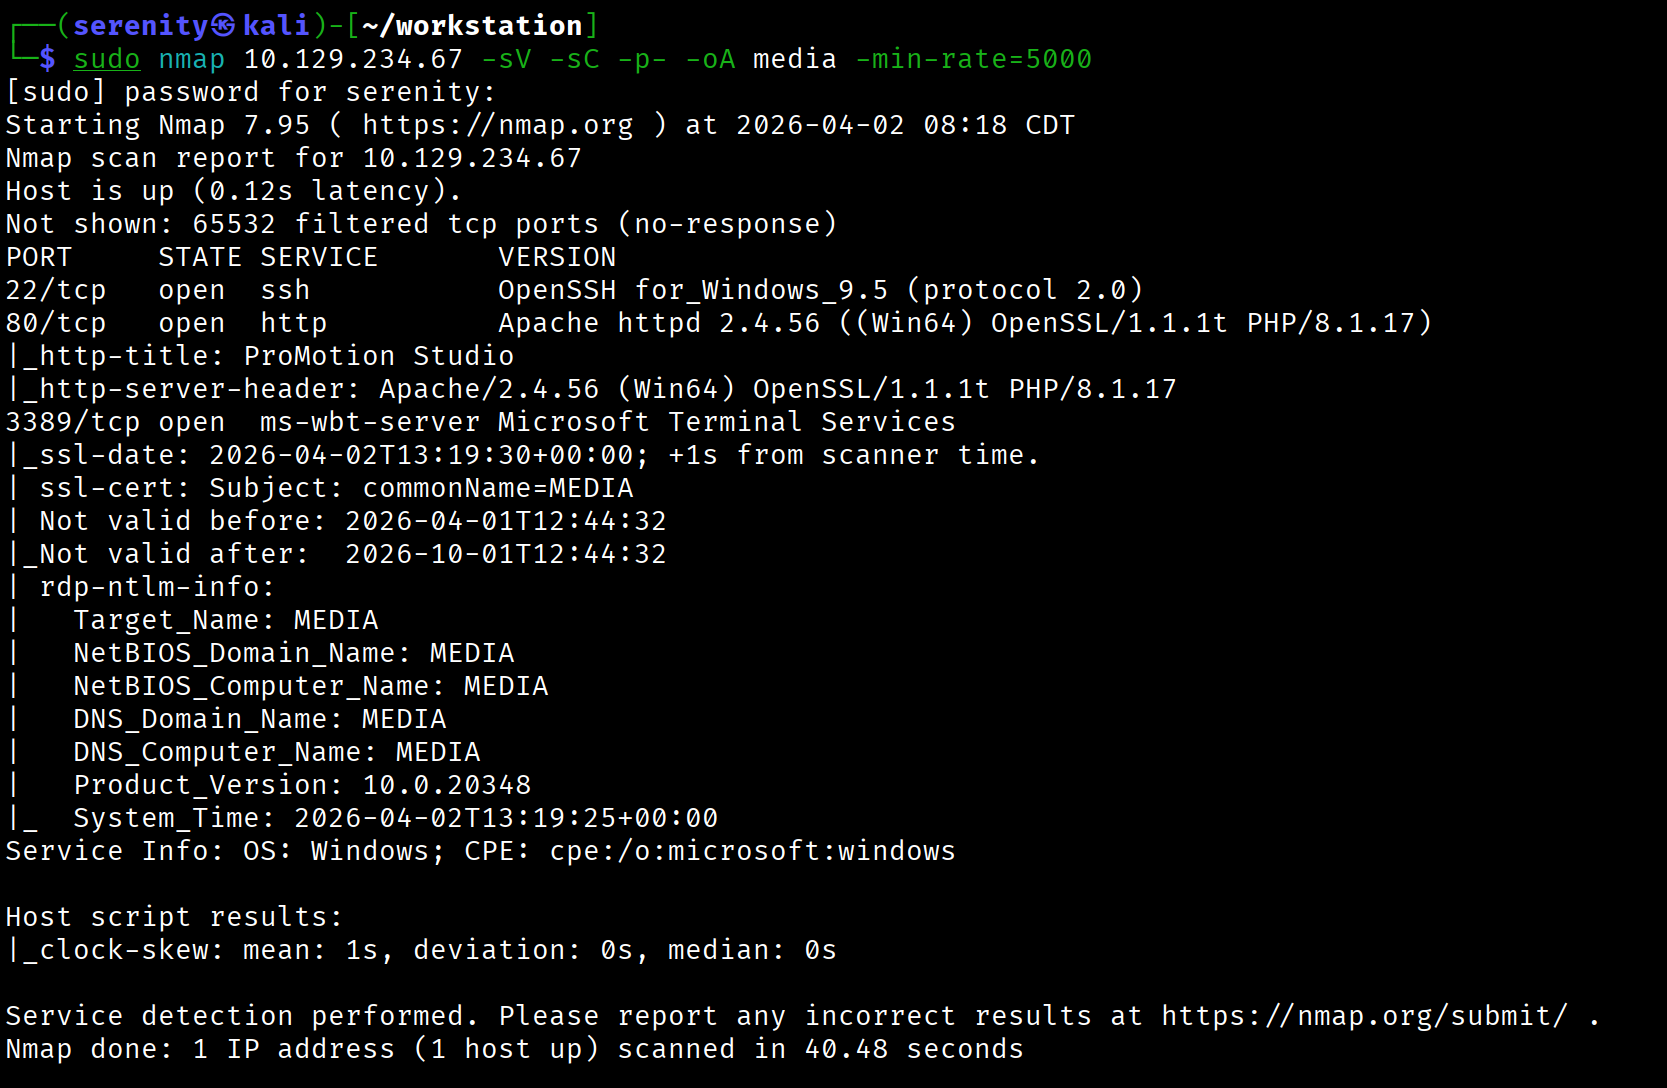This screenshot has width=1667, height=1088.
Task: Click the underlined sudo command
Action: (x=107, y=59)
